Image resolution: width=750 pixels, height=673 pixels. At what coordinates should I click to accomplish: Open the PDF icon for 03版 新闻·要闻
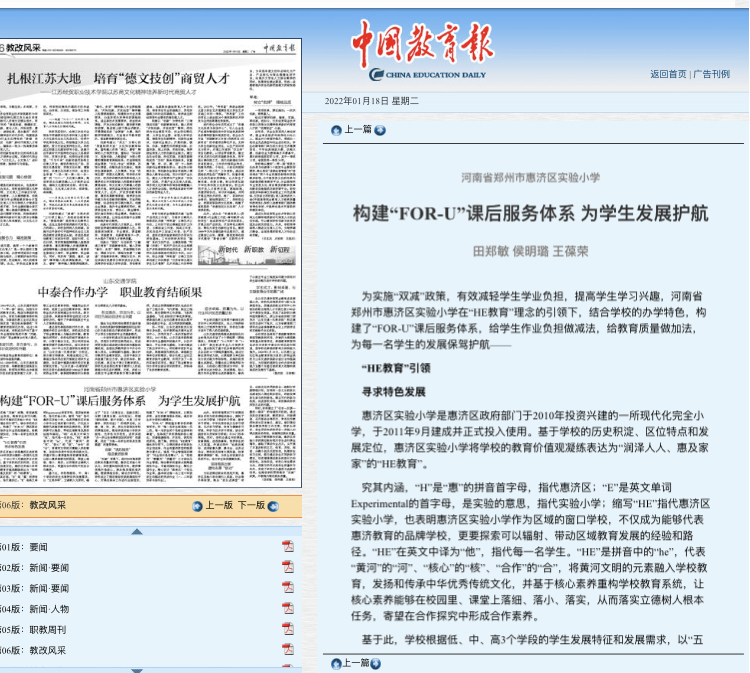(x=287, y=587)
